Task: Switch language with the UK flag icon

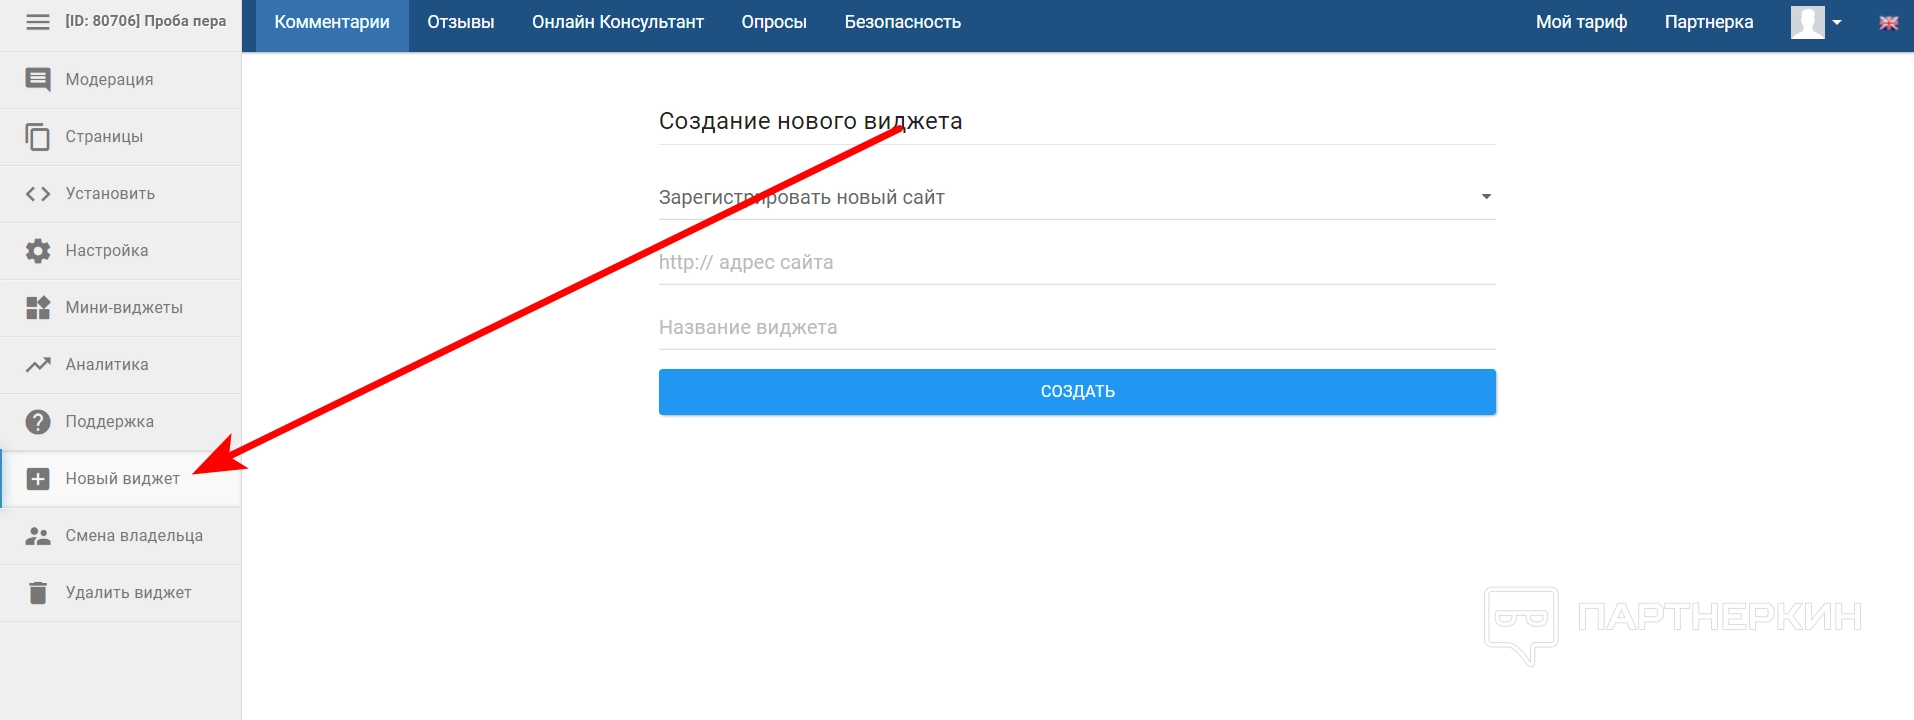Action: (1888, 23)
